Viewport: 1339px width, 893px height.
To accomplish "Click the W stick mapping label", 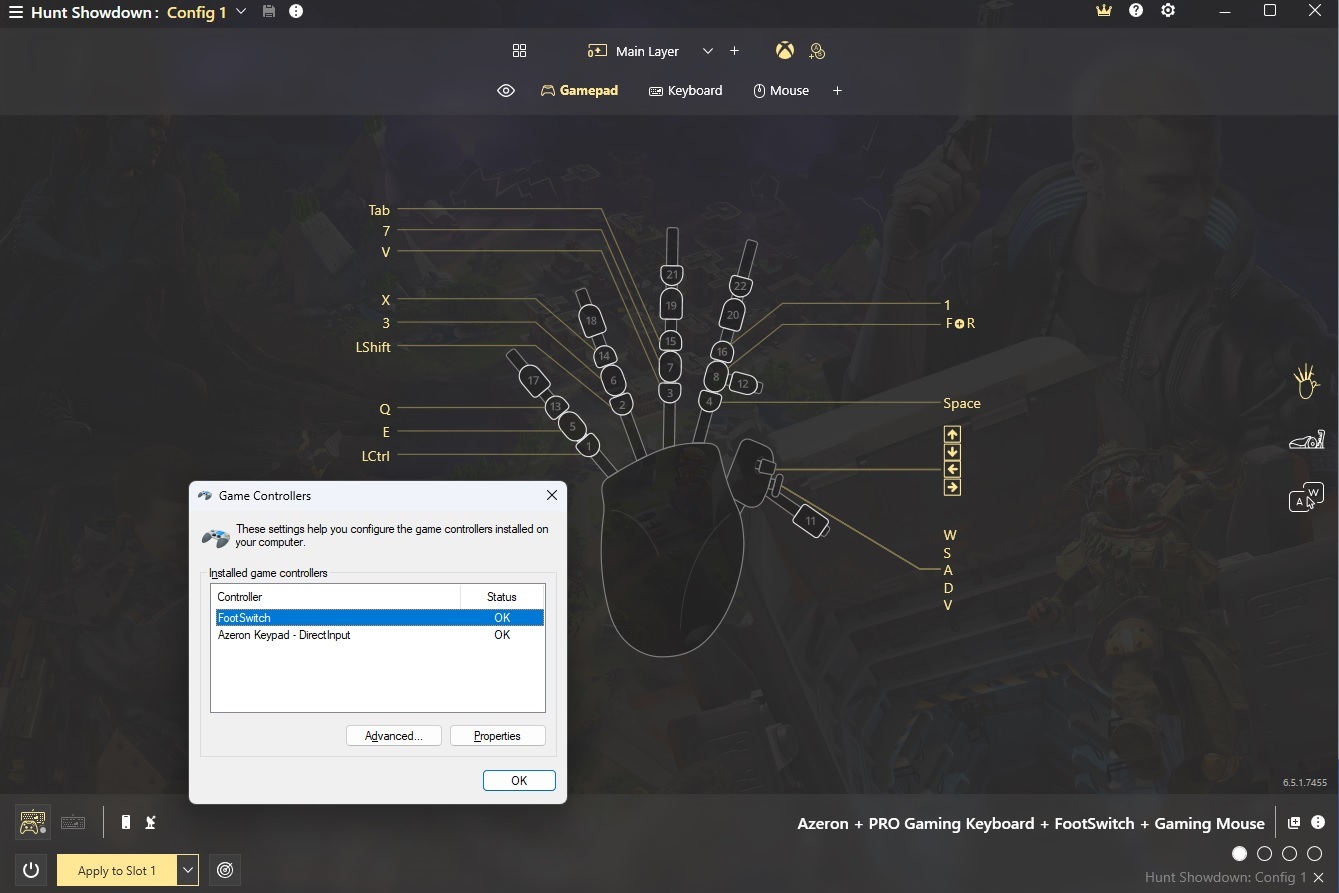I will (950, 536).
